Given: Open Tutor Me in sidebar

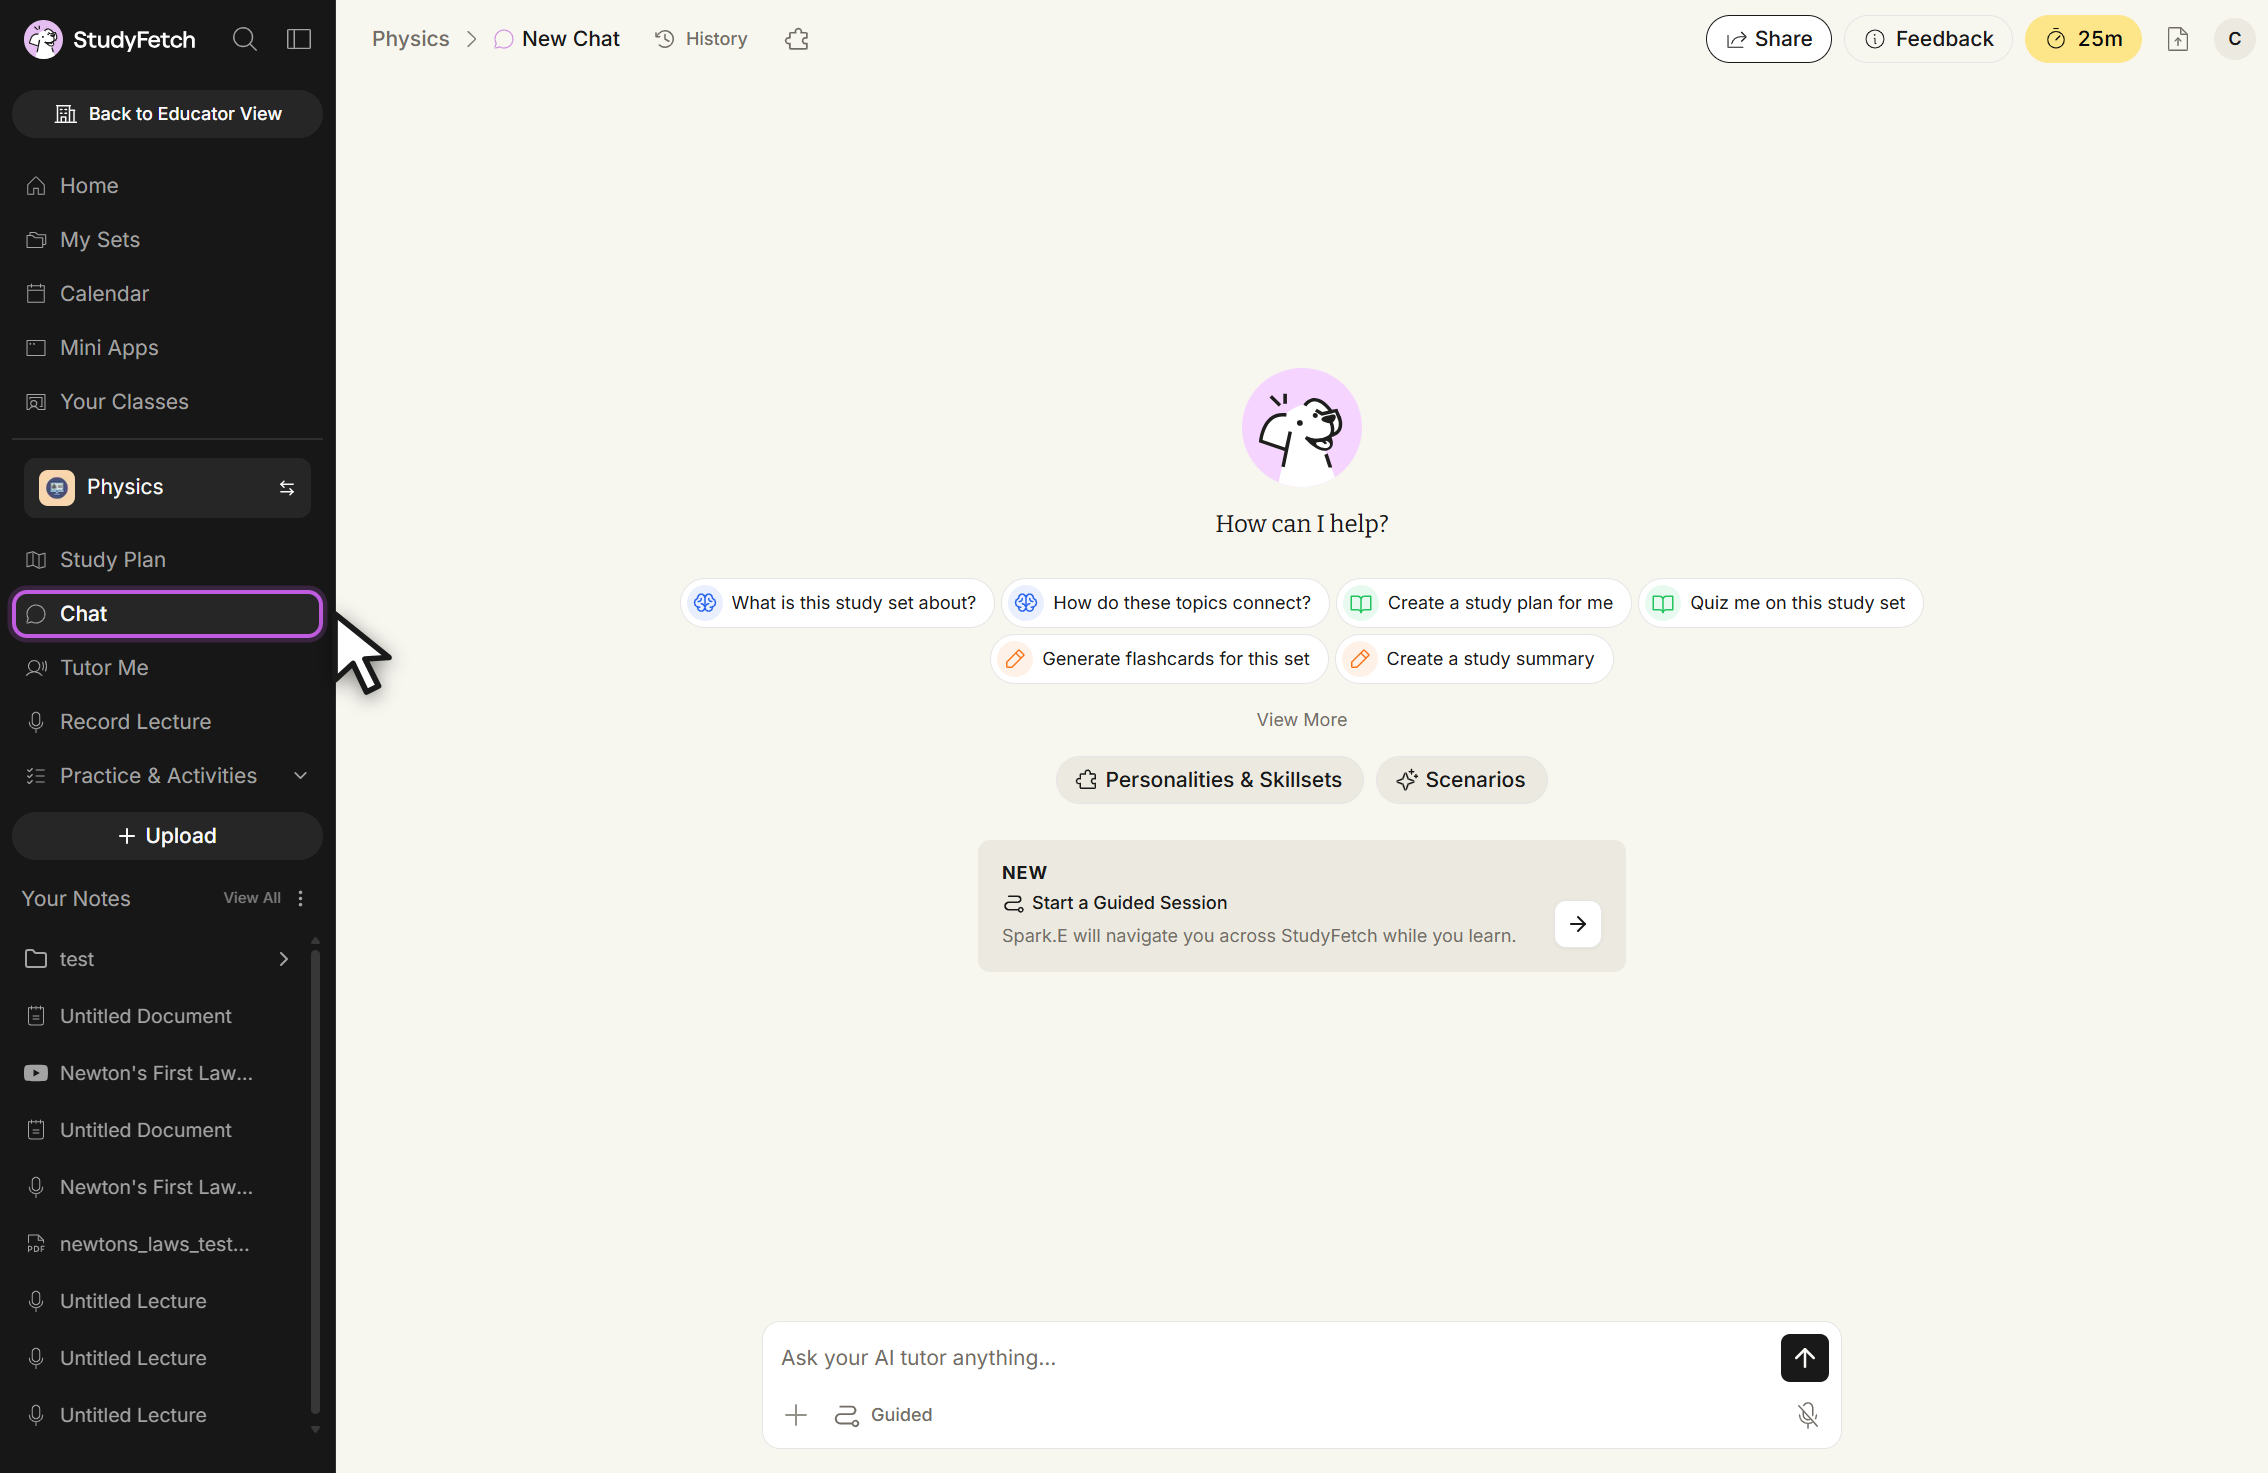Looking at the screenshot, I should pos(167,668).
